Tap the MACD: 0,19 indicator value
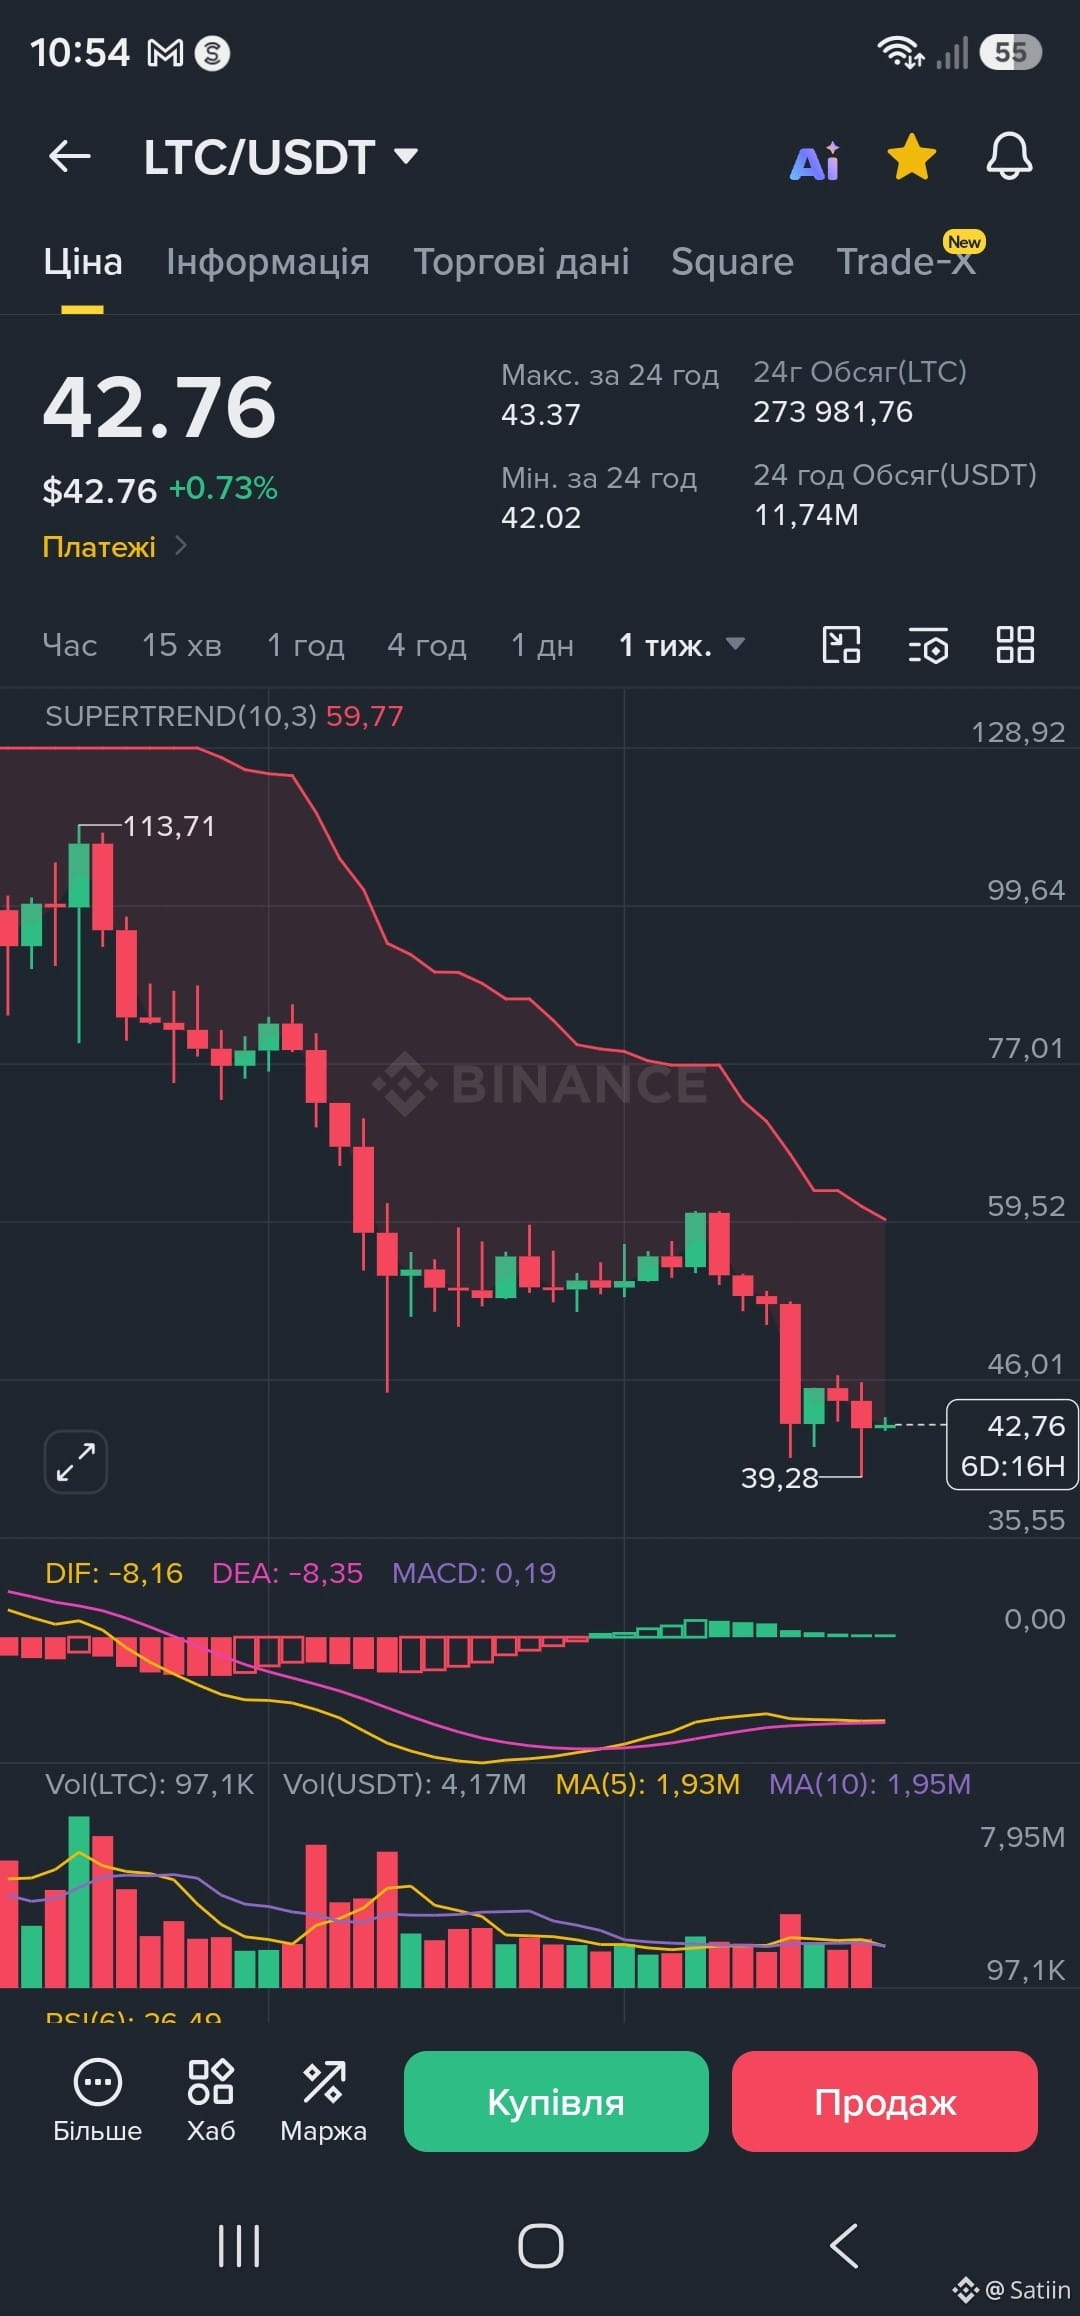Screen dimensions: 1080x2316 [x=474, y=1573]
